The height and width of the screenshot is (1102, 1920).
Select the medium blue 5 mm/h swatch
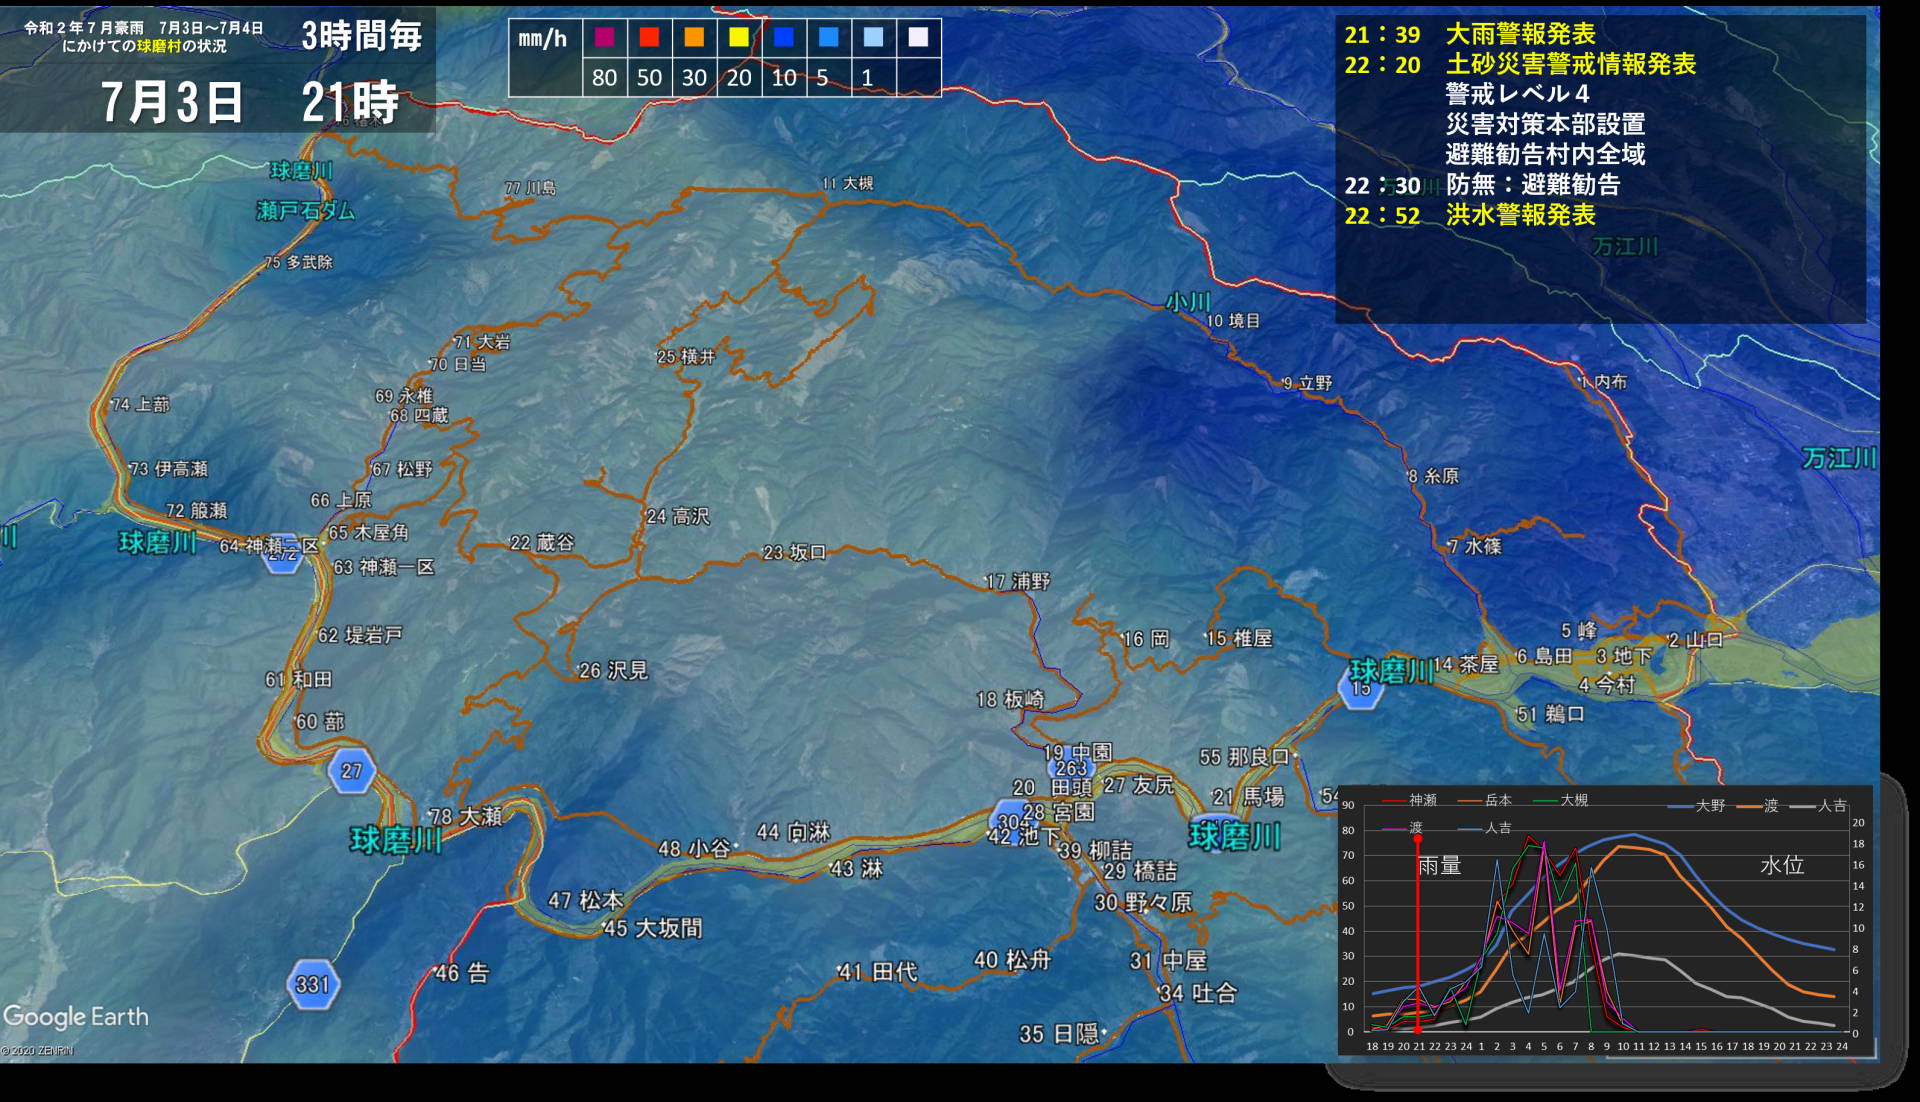[x=829, y=37]
